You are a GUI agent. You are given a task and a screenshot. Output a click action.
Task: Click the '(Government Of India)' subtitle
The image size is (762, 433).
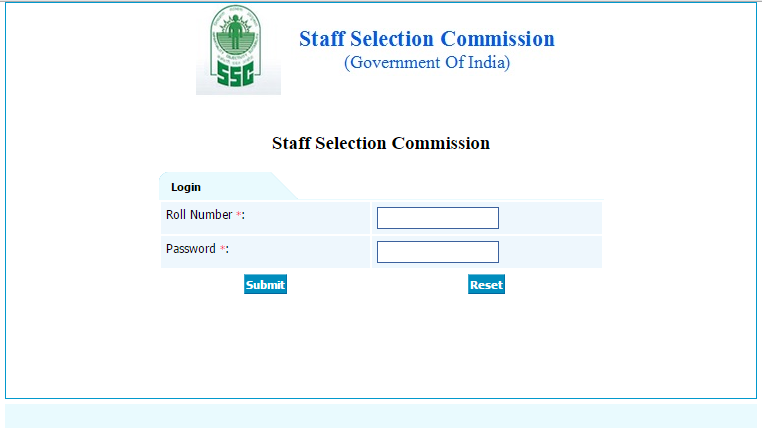tap(427, 63)
